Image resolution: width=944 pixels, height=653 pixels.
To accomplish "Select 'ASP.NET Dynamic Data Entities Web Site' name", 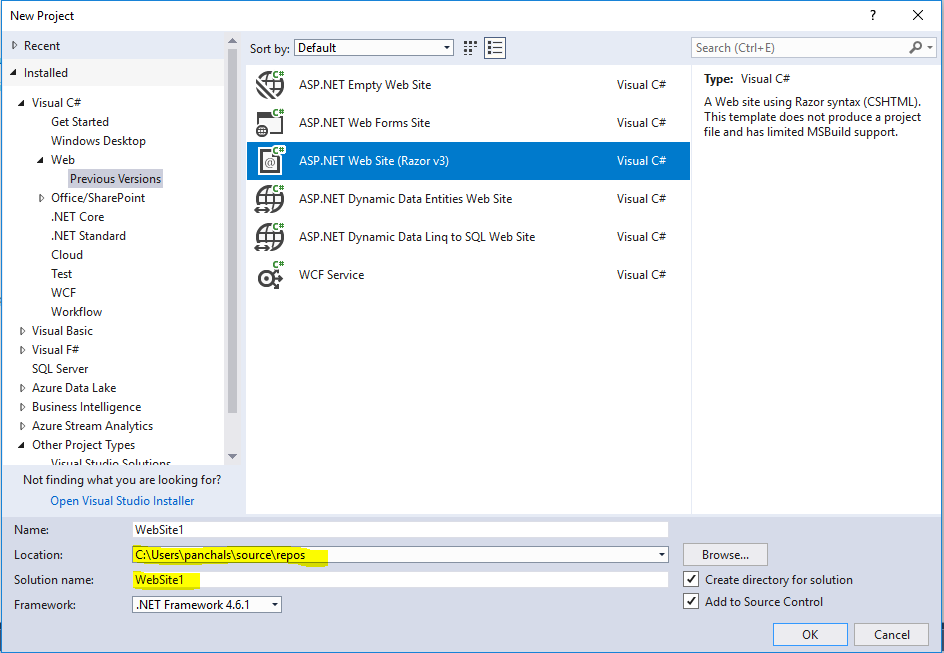I will click(405, 199).
